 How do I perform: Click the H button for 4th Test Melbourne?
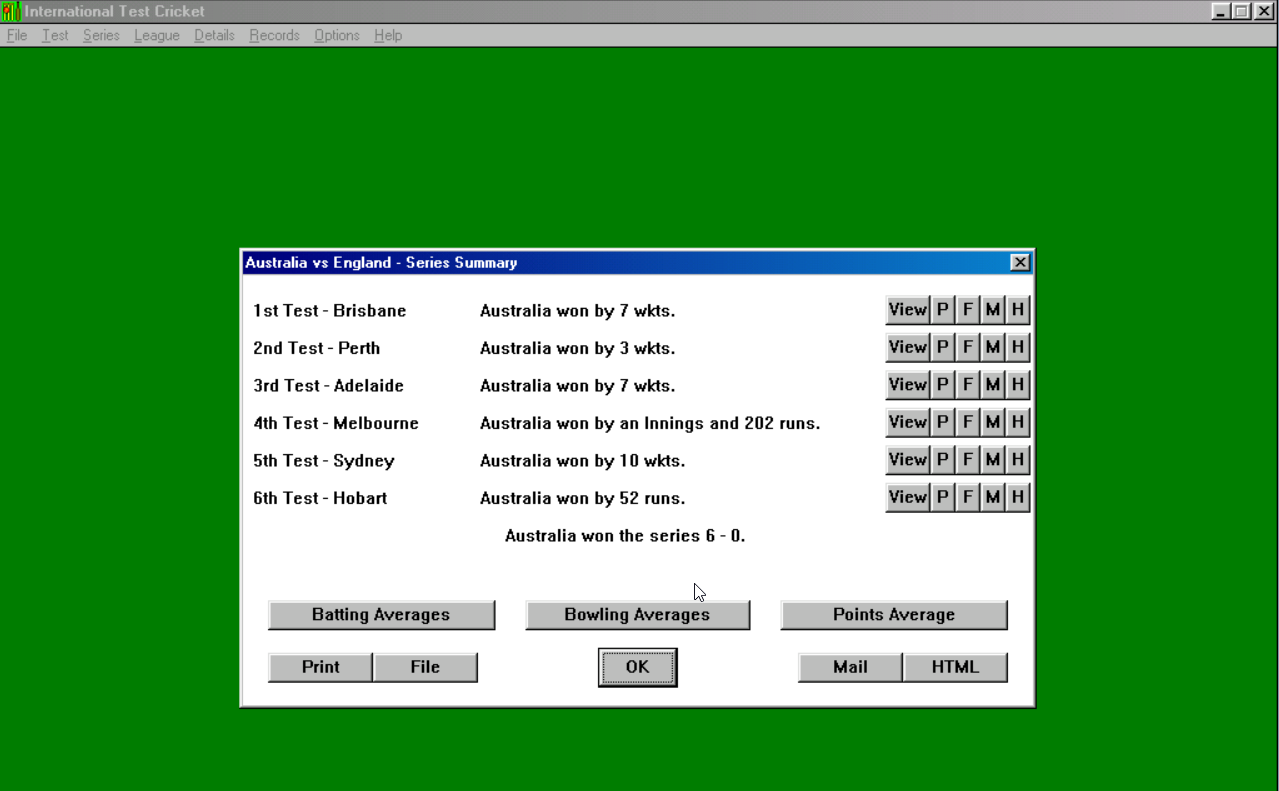click(x=1017, y=422)
